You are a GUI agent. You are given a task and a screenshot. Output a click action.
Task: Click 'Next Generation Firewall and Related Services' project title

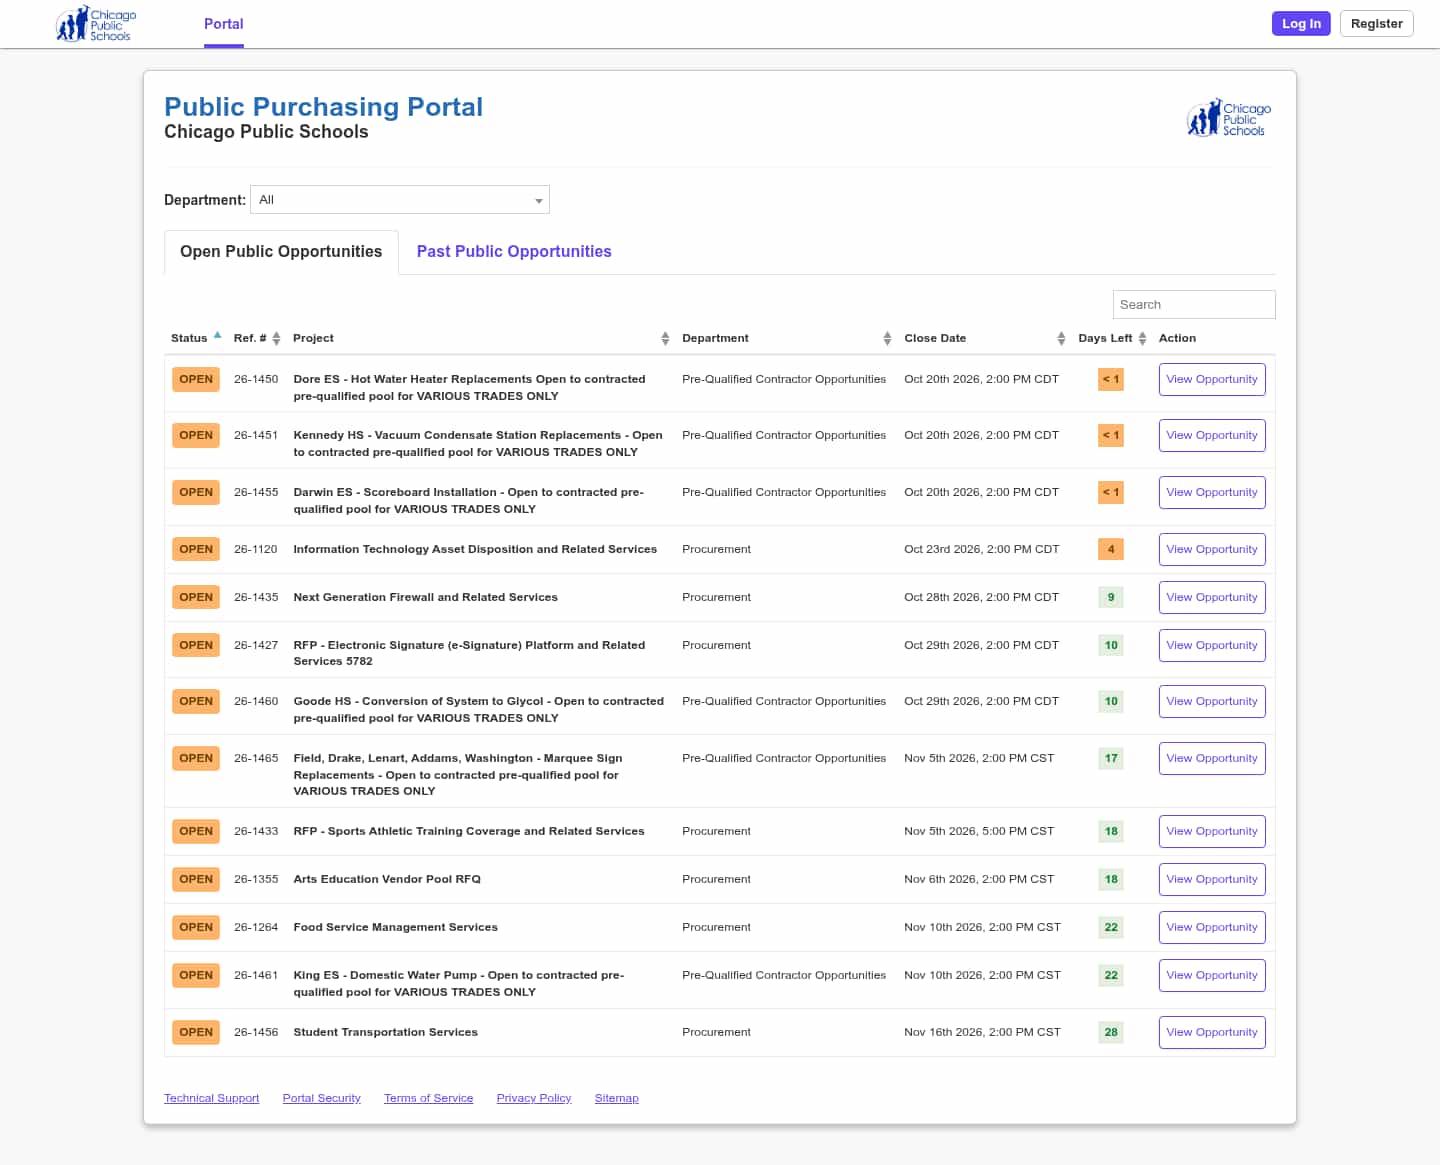[425, 597]
